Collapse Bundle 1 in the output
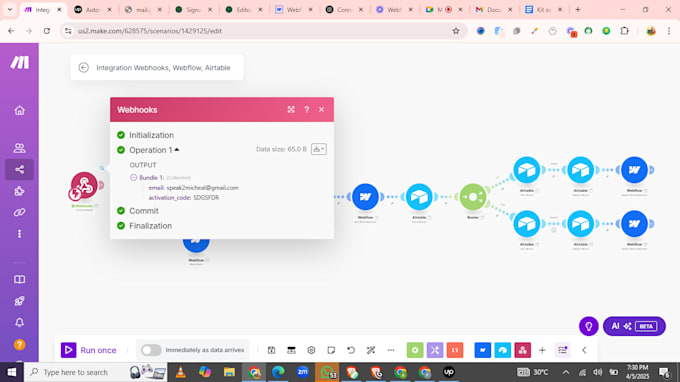 (x=134, y=177)
